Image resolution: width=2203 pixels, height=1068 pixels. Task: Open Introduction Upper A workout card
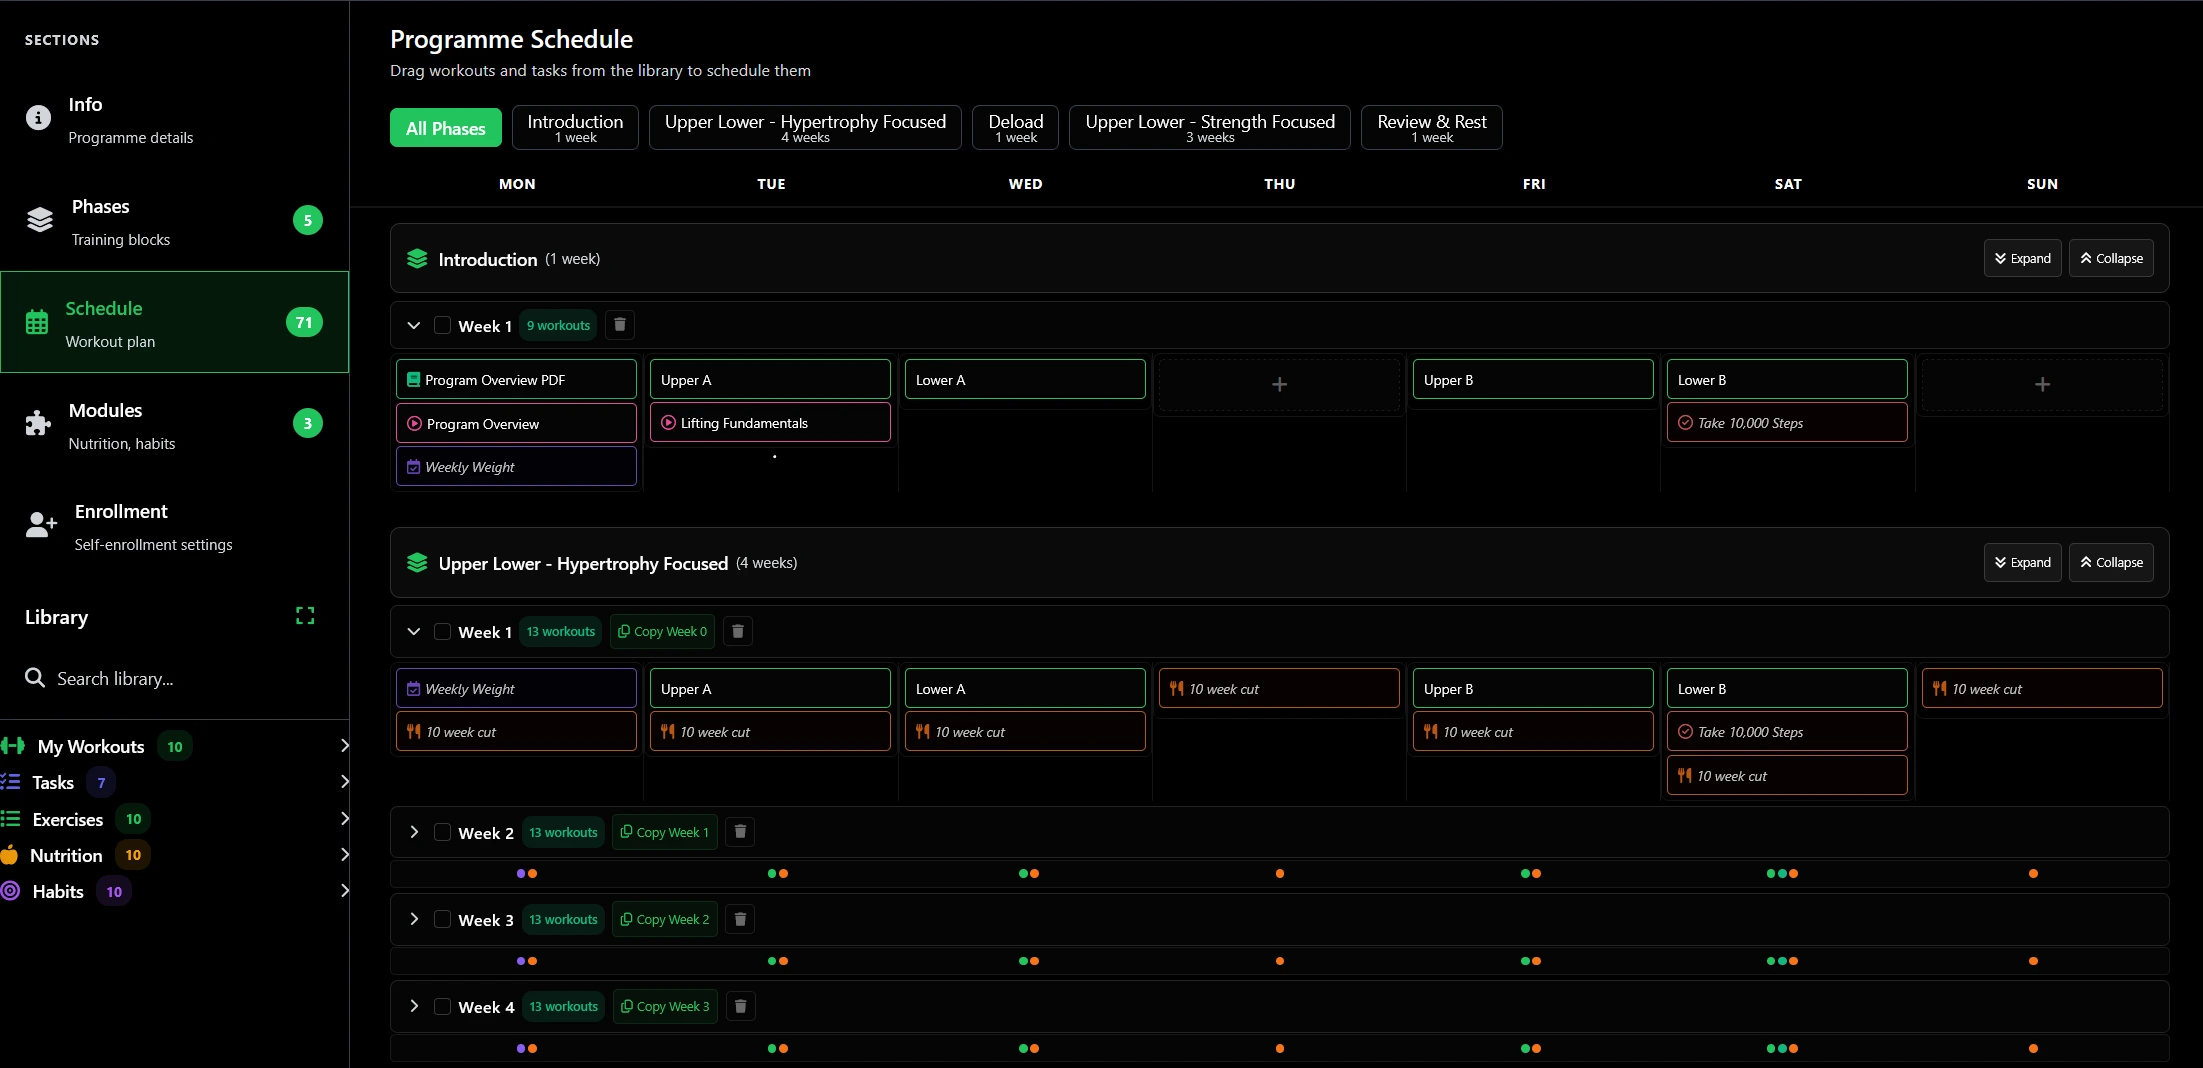tap(770, 380)
